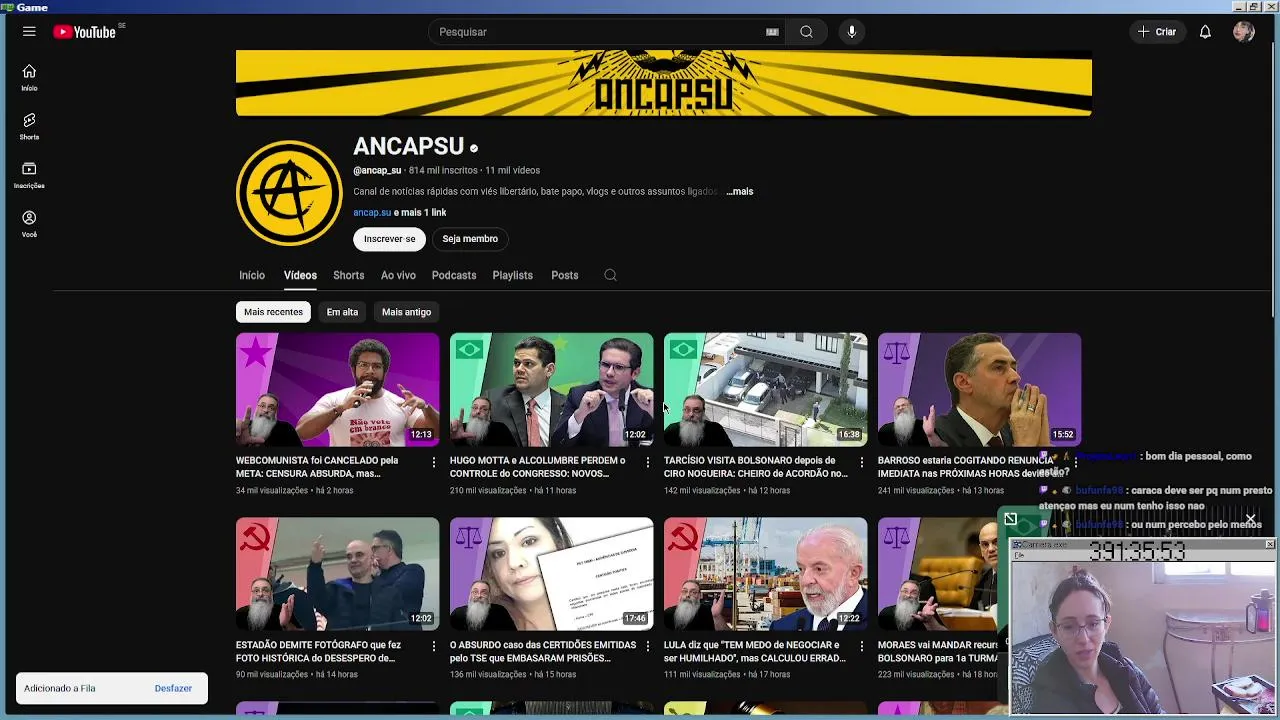Open options menu for CERTIDÕES EMITIDAS video
Screen dimensions: 1280x720
tap(647, 646)
